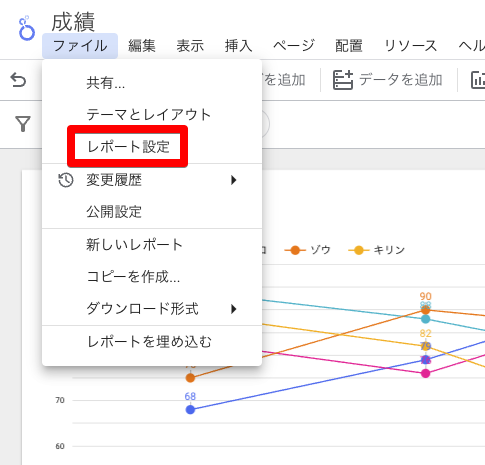Click the ゾウ orange legend marker
The image size is (485, 465).
(x=295, y=250)
